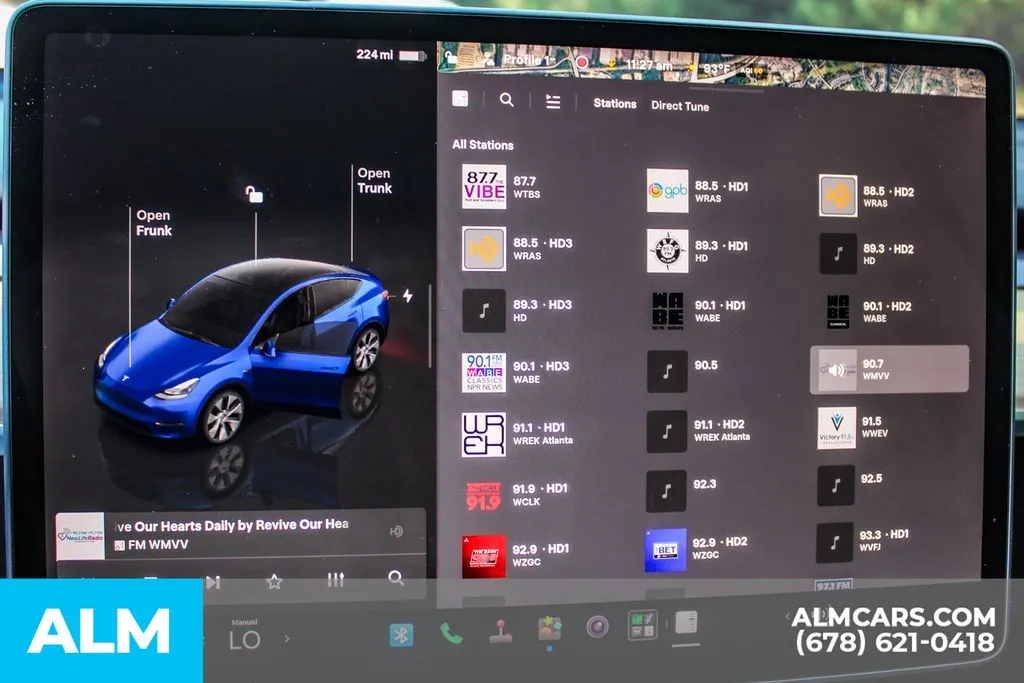Tap the Manual LO temperature setting
The image size is (1024, 683).
point(245,635)
